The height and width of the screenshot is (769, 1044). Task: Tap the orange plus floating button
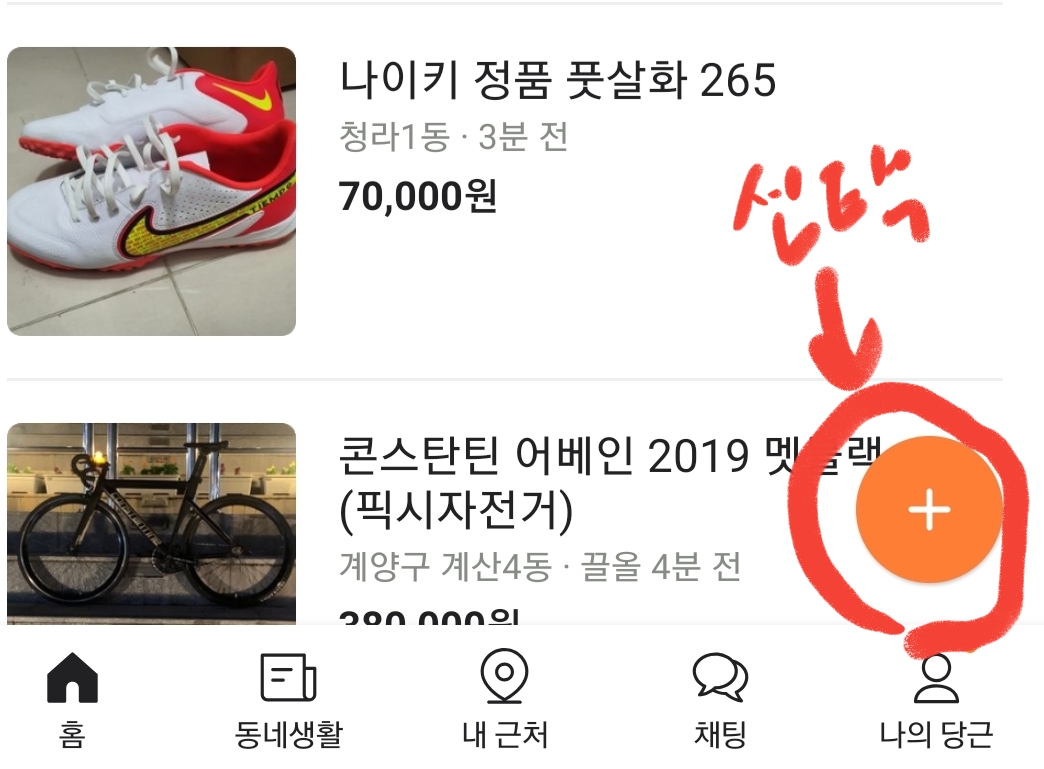click(929, 510)
